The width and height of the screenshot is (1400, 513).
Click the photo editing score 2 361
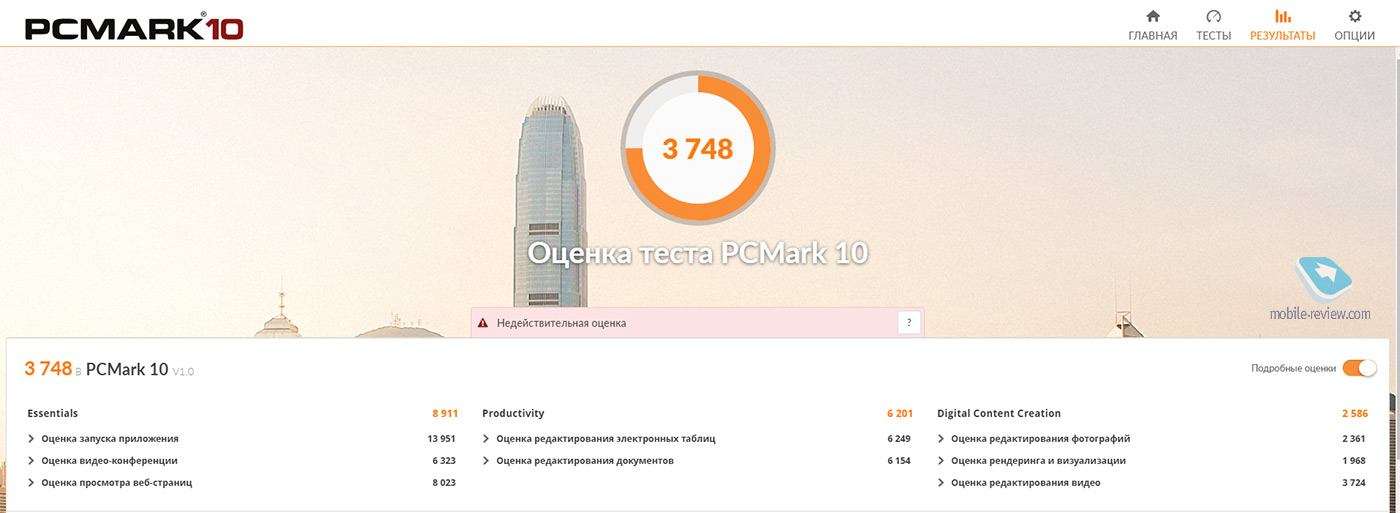[x=1355, y=438]
